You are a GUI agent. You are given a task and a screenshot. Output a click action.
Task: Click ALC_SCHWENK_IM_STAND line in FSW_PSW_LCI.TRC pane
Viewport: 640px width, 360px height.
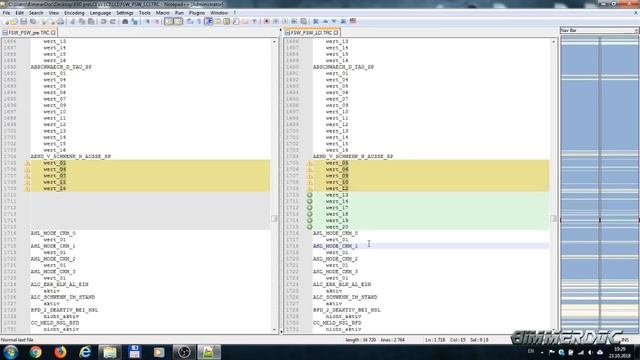(x=345, y=297)
